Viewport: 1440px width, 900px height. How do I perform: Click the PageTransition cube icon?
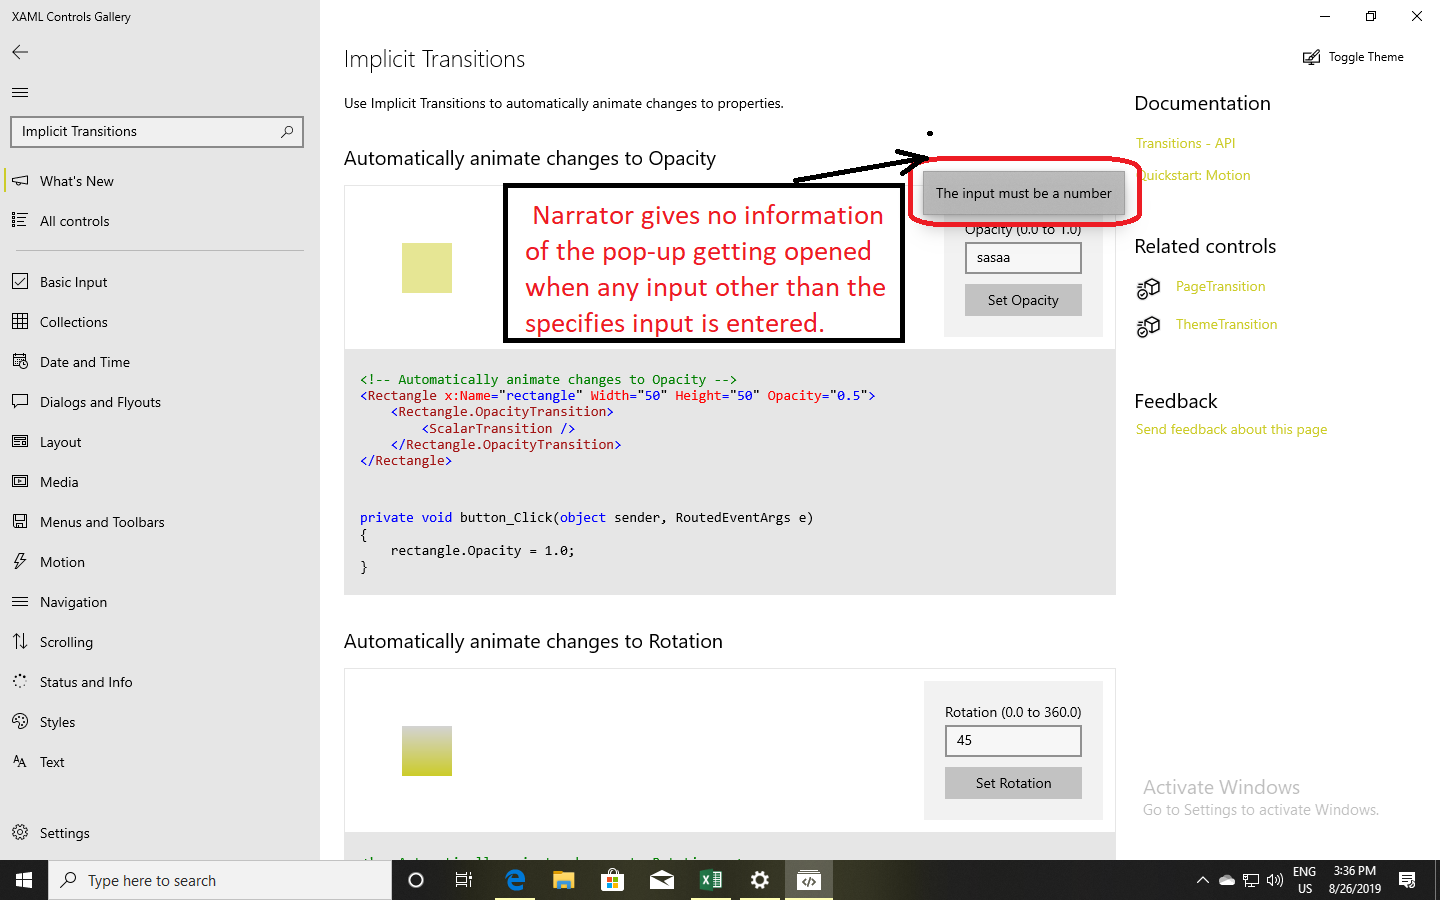point(1148,287)
